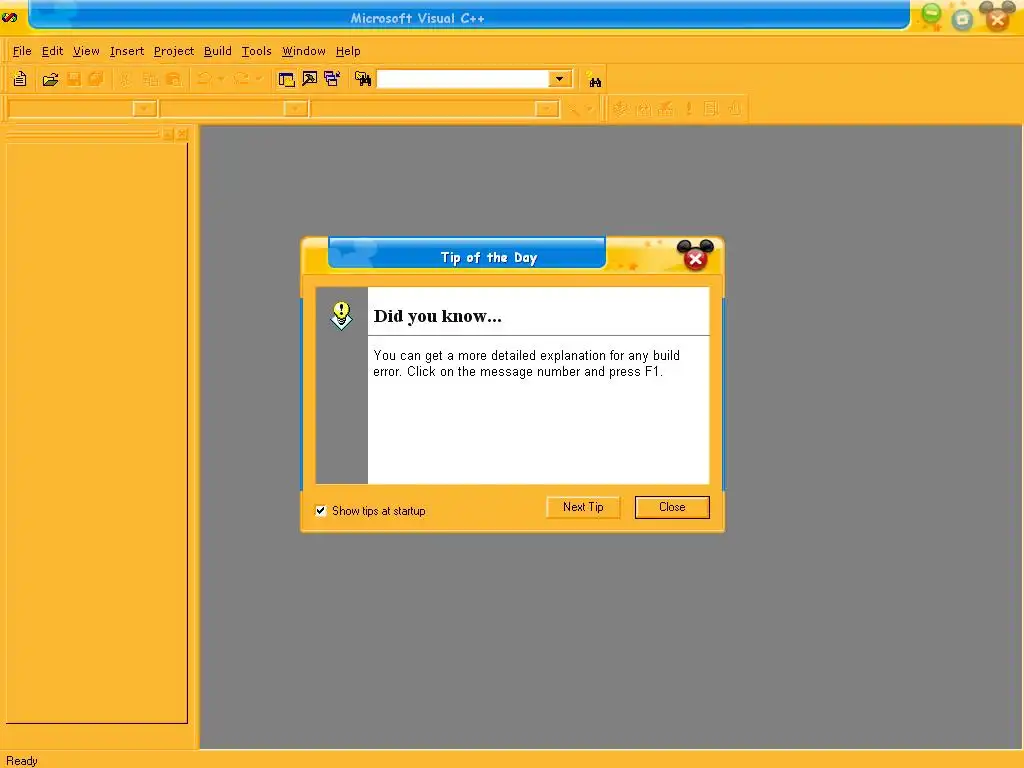
Task: Click the Go debug icon
Action: coord(711,109)
